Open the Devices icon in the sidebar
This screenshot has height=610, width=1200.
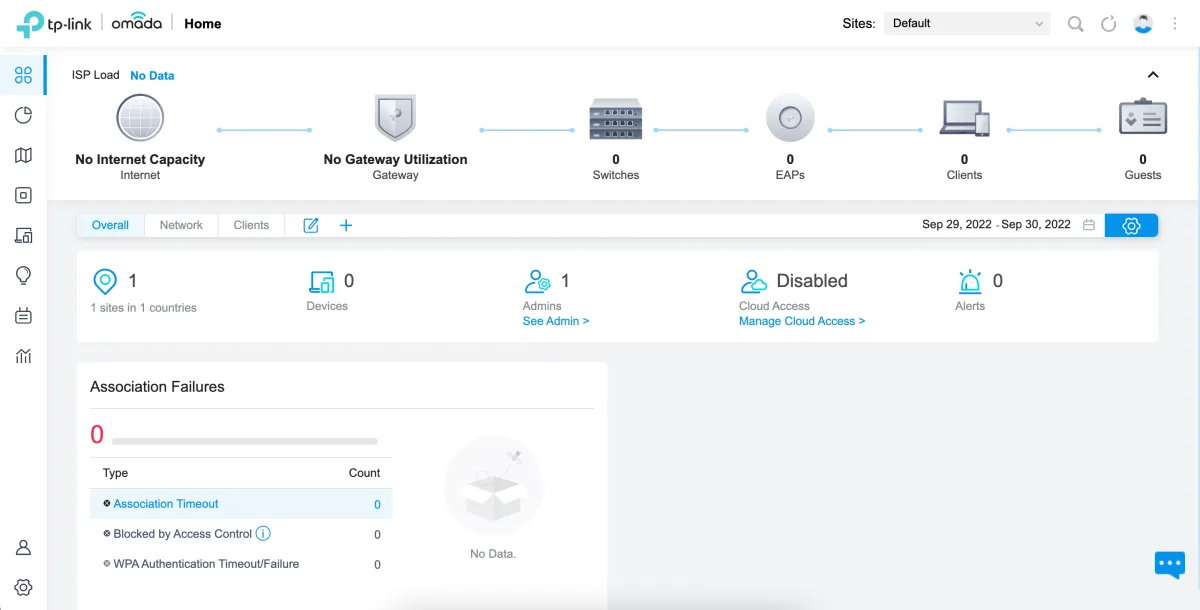[x=23, y=195]
